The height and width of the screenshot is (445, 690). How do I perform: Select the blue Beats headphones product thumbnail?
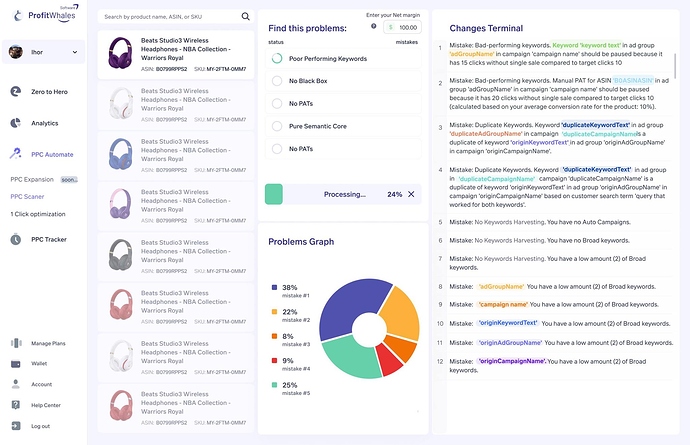[120, 154]
